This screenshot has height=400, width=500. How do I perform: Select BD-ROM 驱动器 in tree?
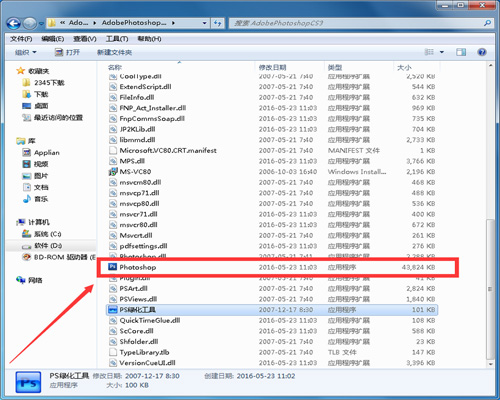pos(59,257)
